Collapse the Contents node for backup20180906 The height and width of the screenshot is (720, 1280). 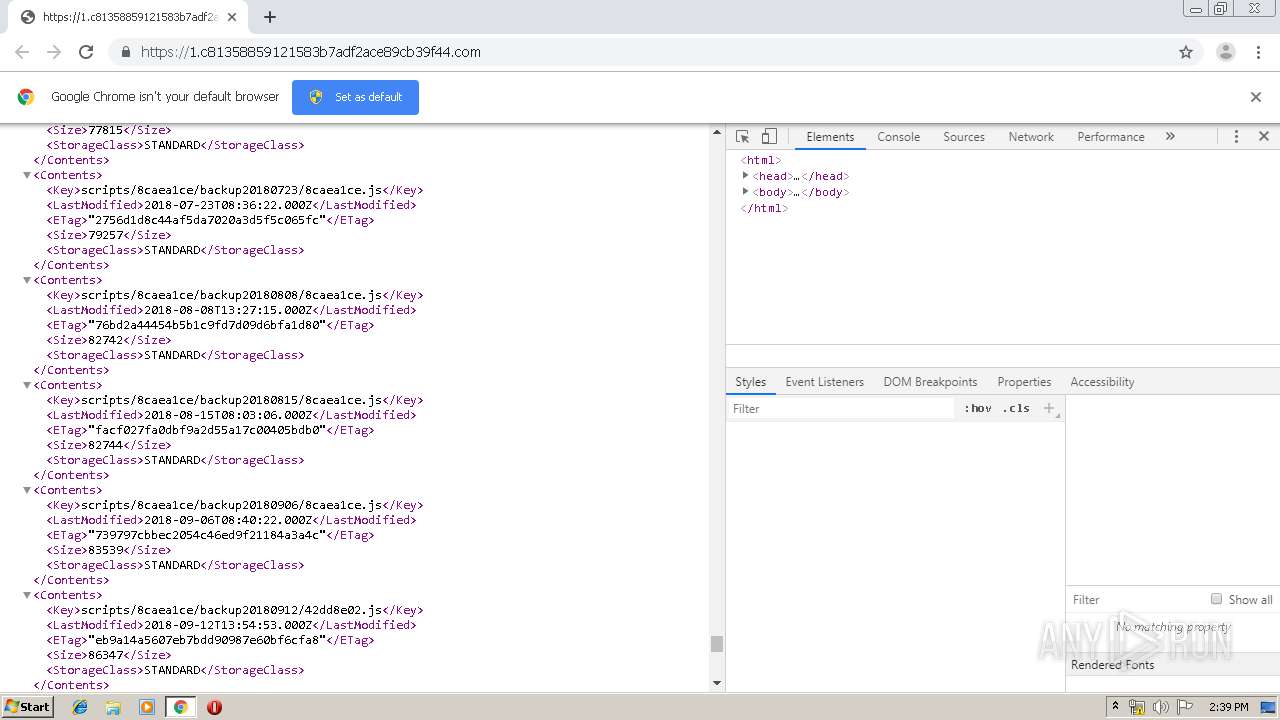point(27,490)
